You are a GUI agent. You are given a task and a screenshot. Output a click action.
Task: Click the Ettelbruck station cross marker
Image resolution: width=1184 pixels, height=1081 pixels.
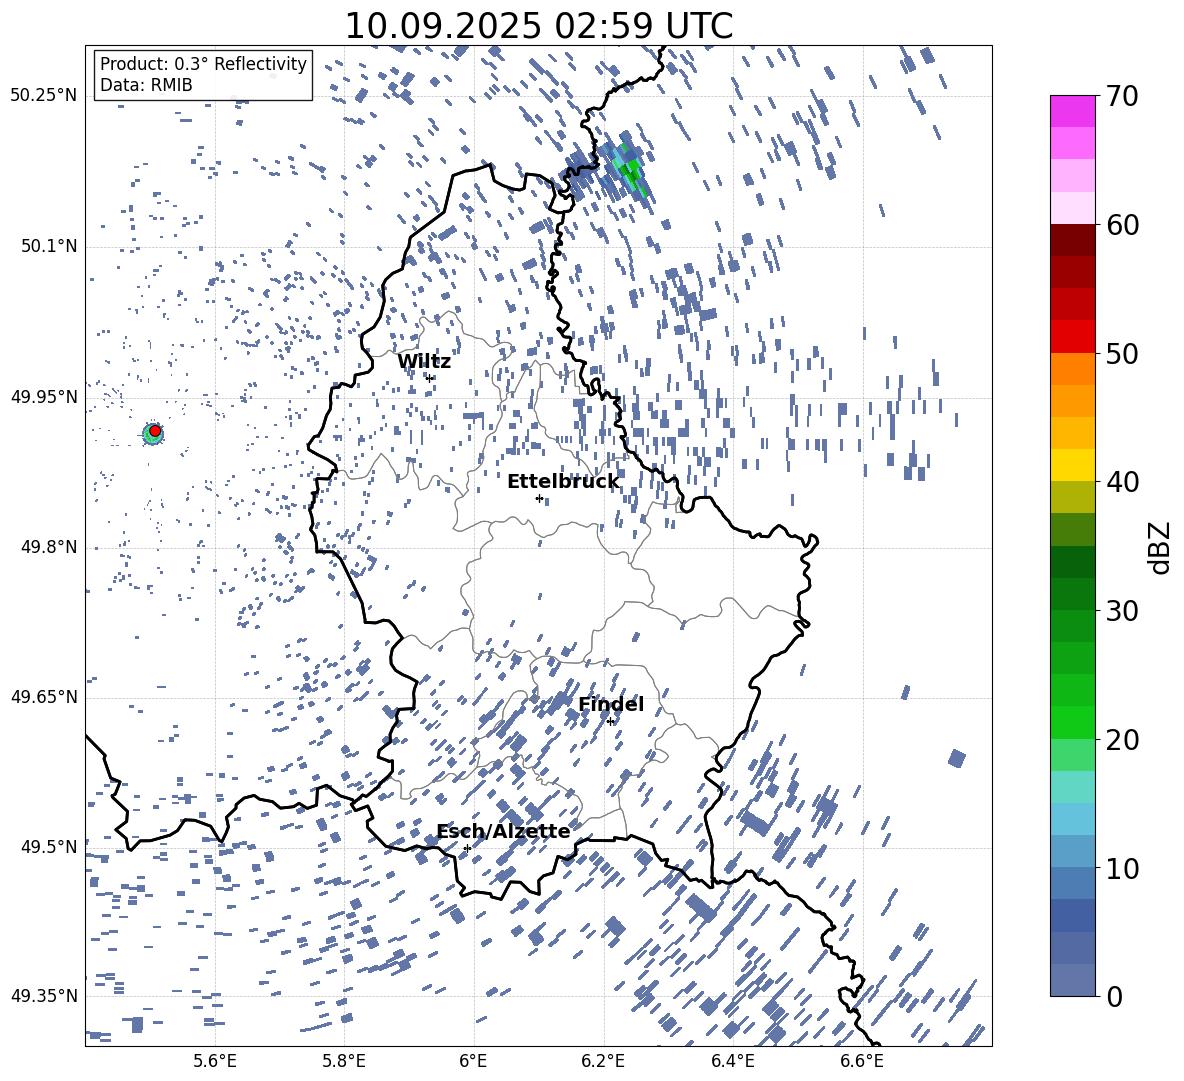(x=539, y=498)
